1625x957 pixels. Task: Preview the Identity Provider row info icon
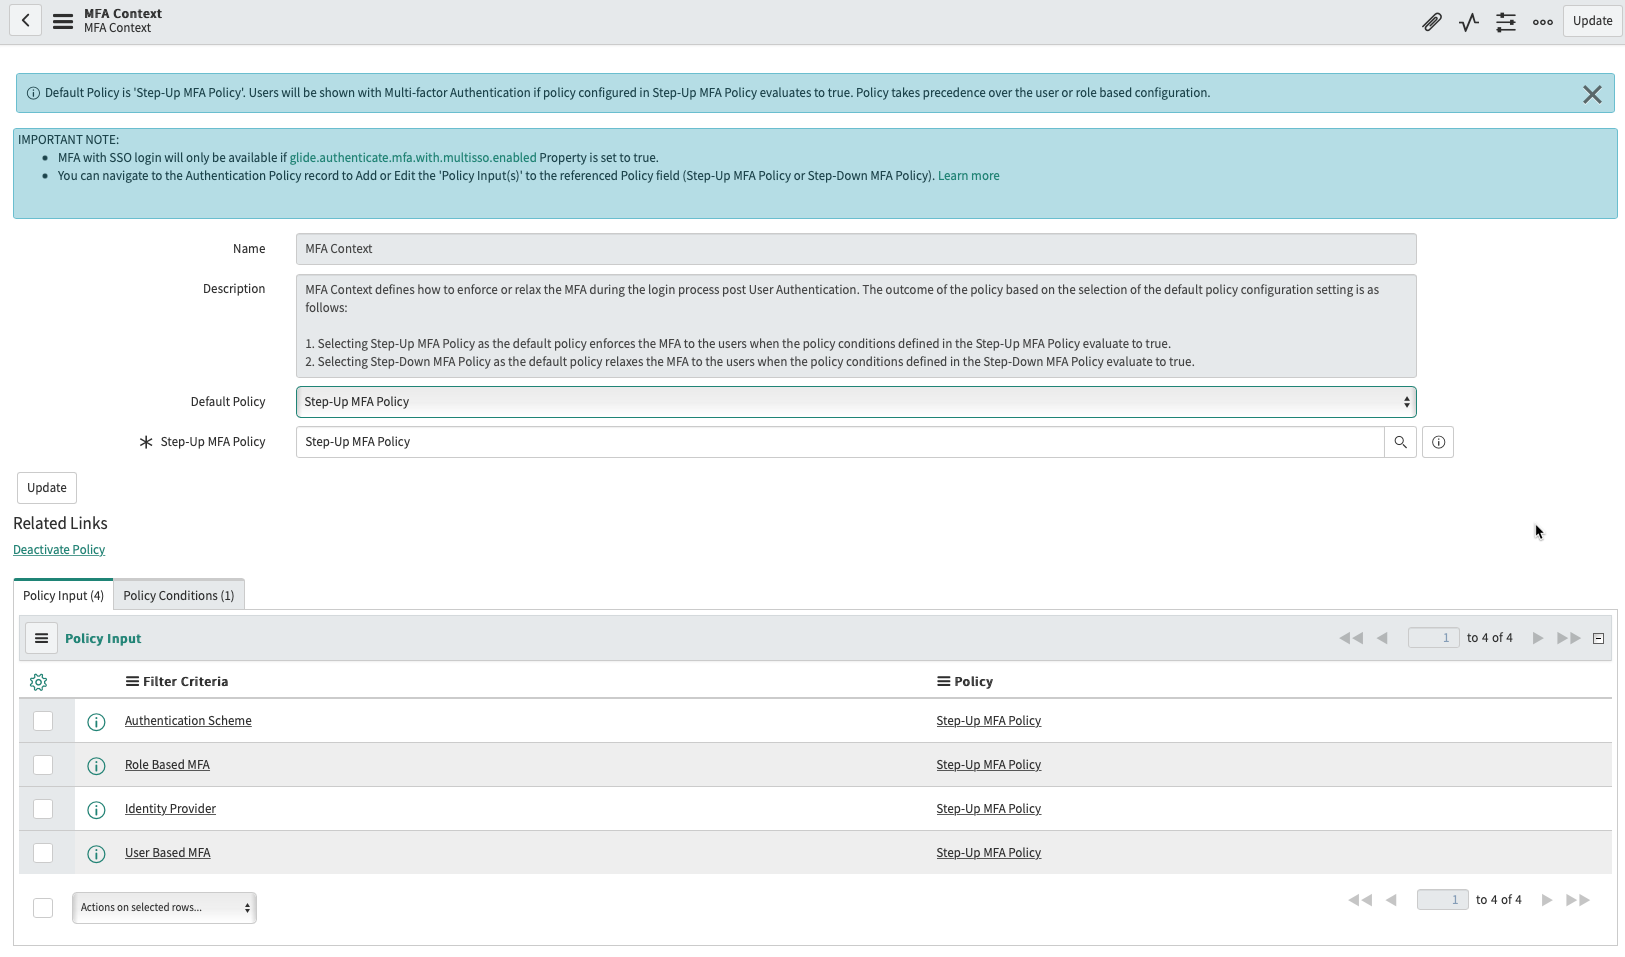(x=96, y=810)
